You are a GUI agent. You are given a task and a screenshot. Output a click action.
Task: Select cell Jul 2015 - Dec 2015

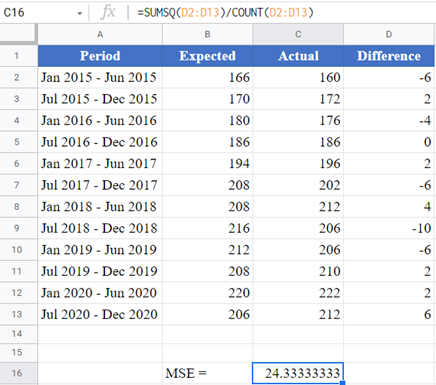click(x=100, y=99)
